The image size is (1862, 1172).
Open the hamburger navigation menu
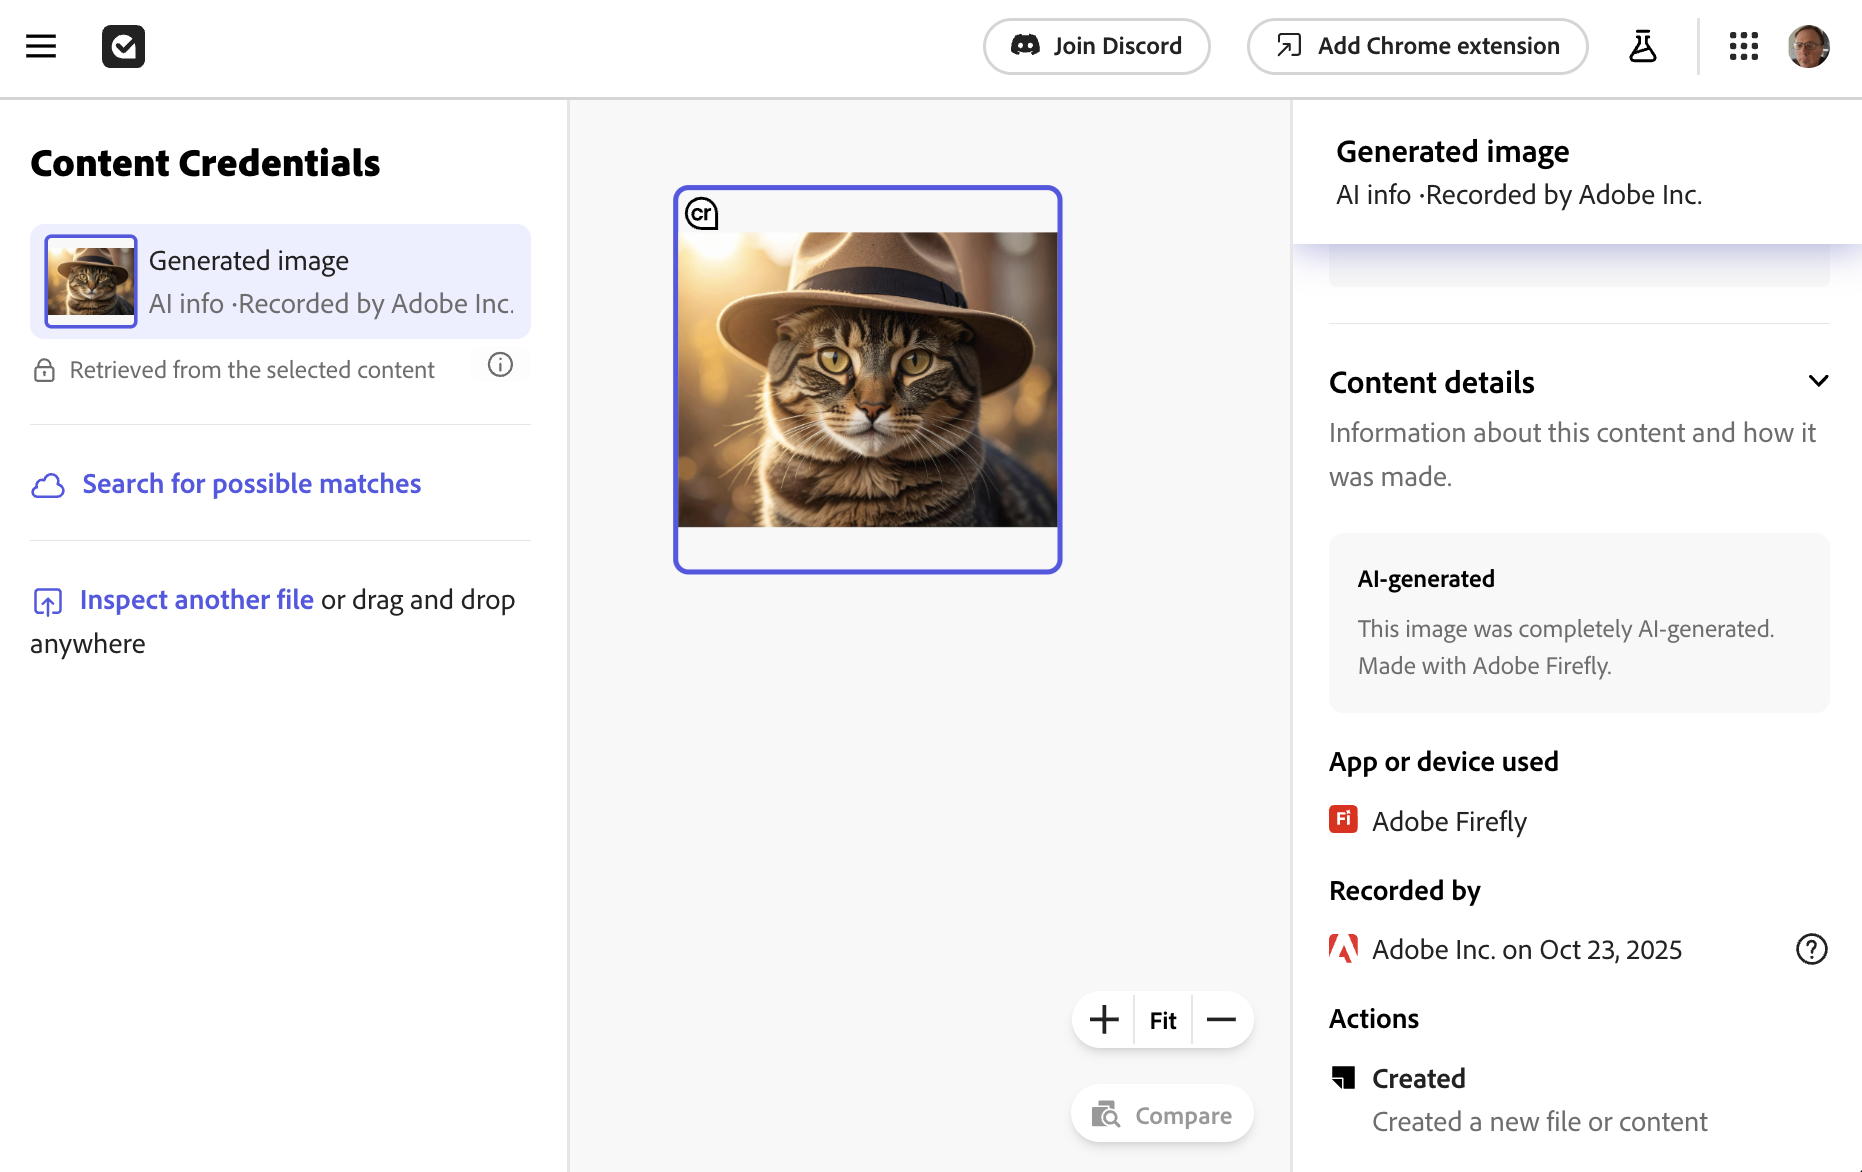pos(41,46)
